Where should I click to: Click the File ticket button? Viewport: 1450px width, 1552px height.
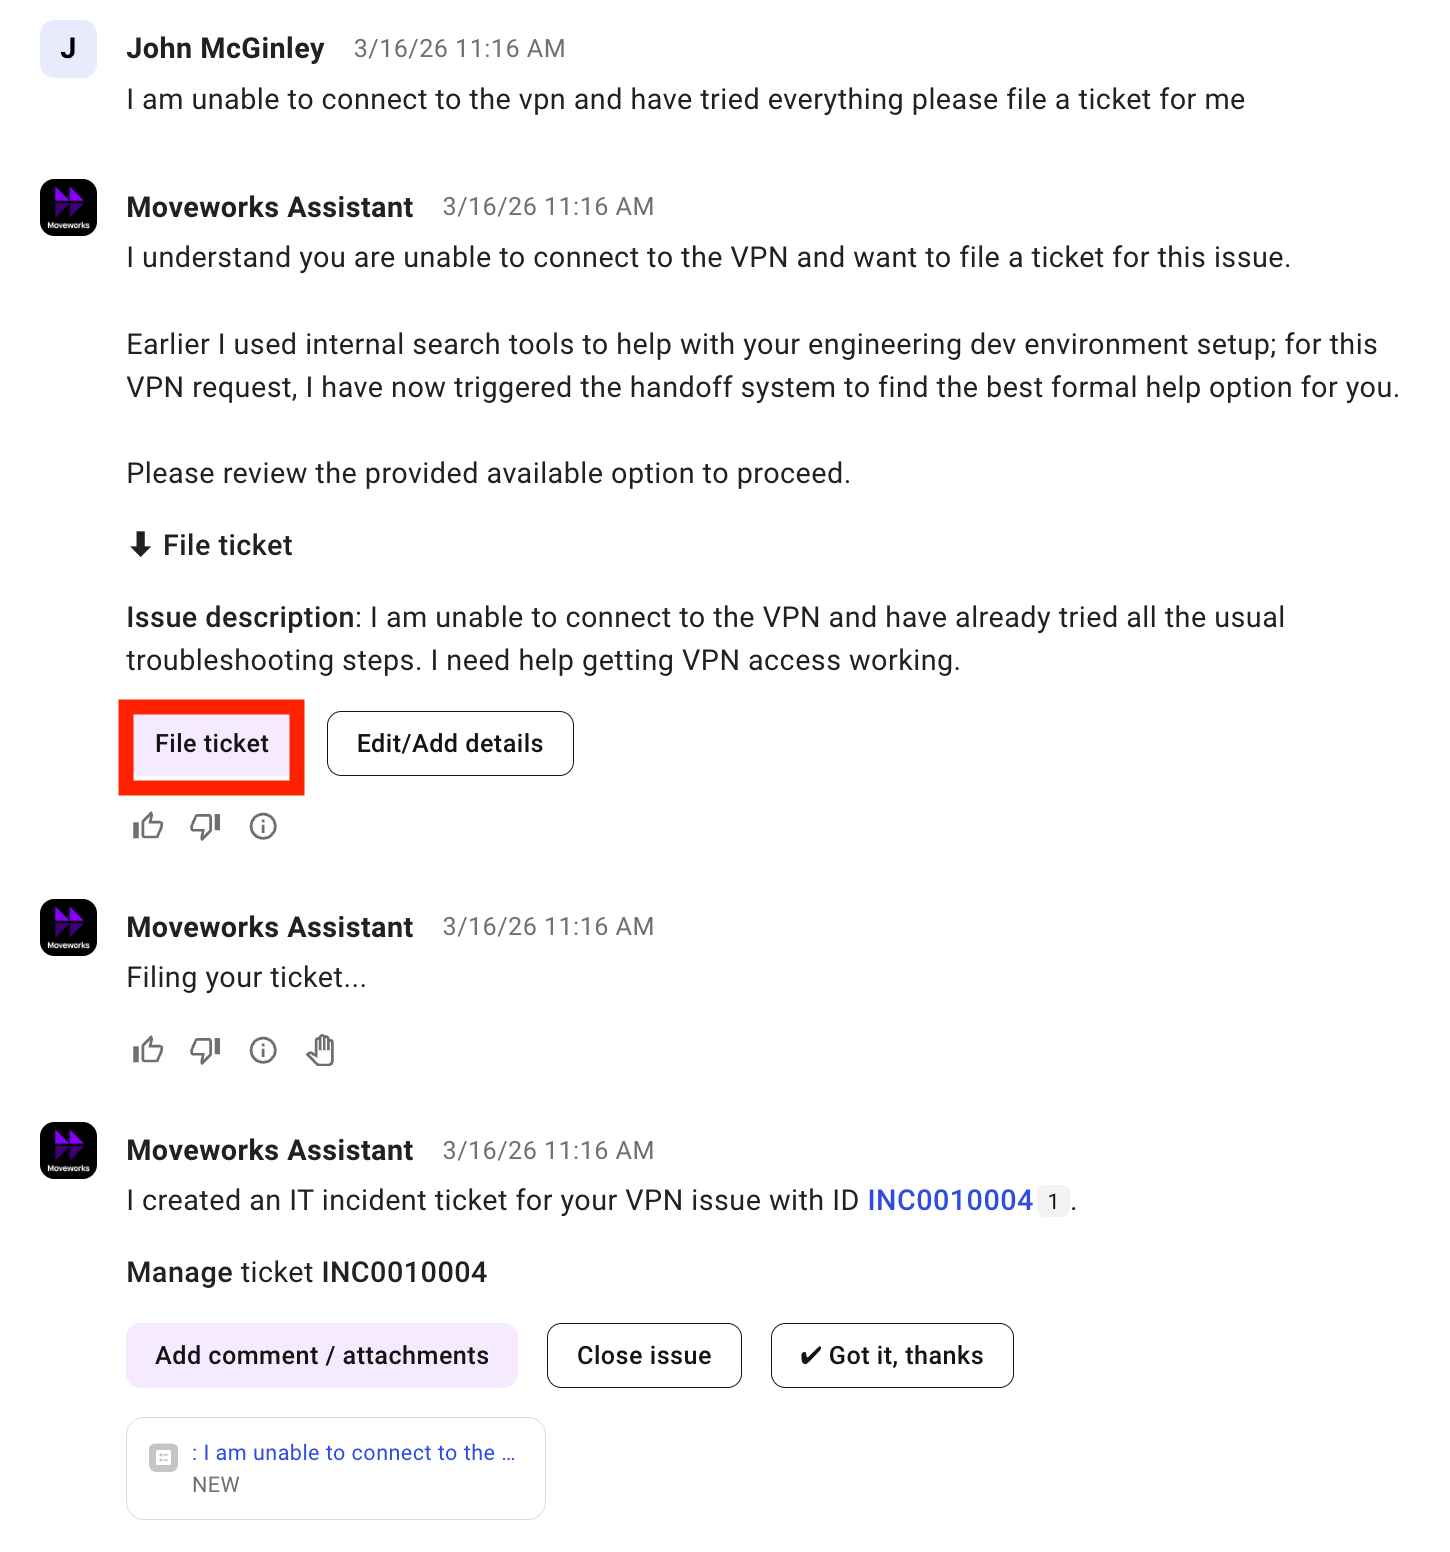[212, 744]
